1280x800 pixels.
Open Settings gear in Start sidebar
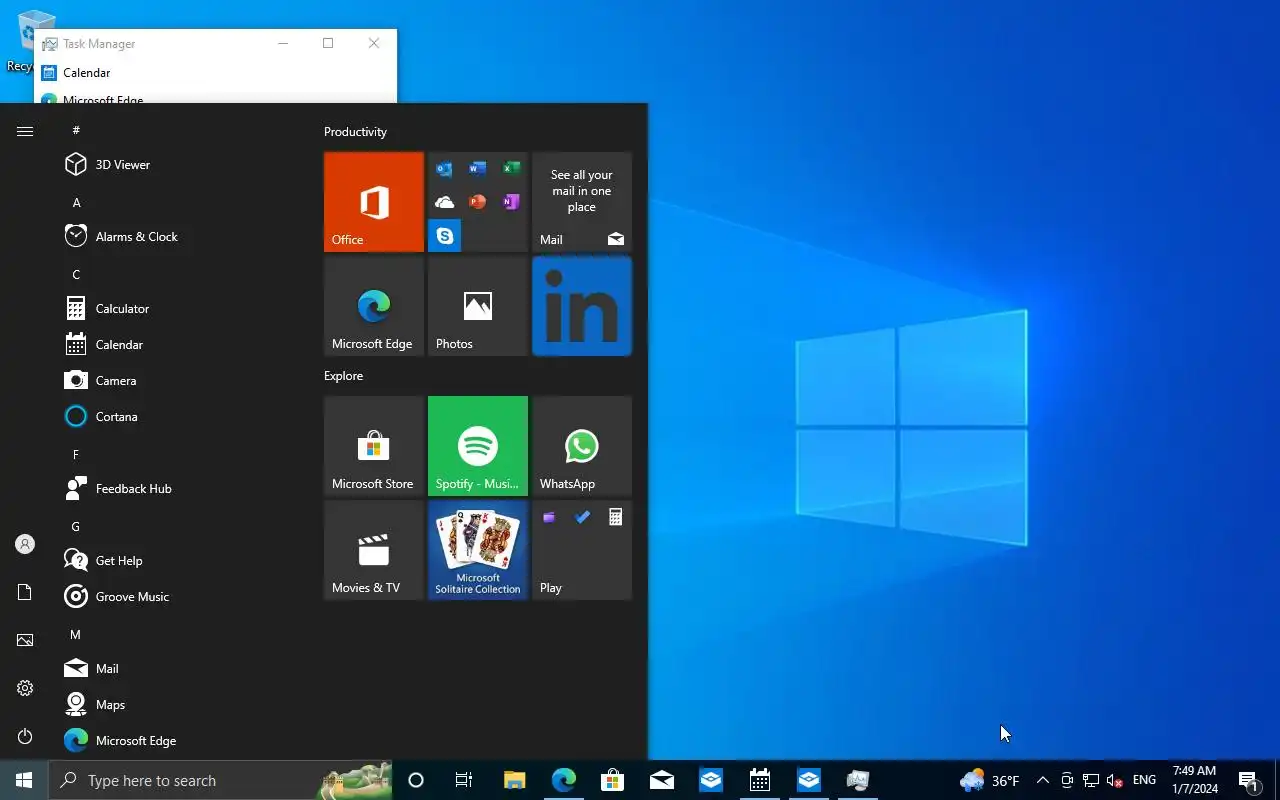point(25,688)
